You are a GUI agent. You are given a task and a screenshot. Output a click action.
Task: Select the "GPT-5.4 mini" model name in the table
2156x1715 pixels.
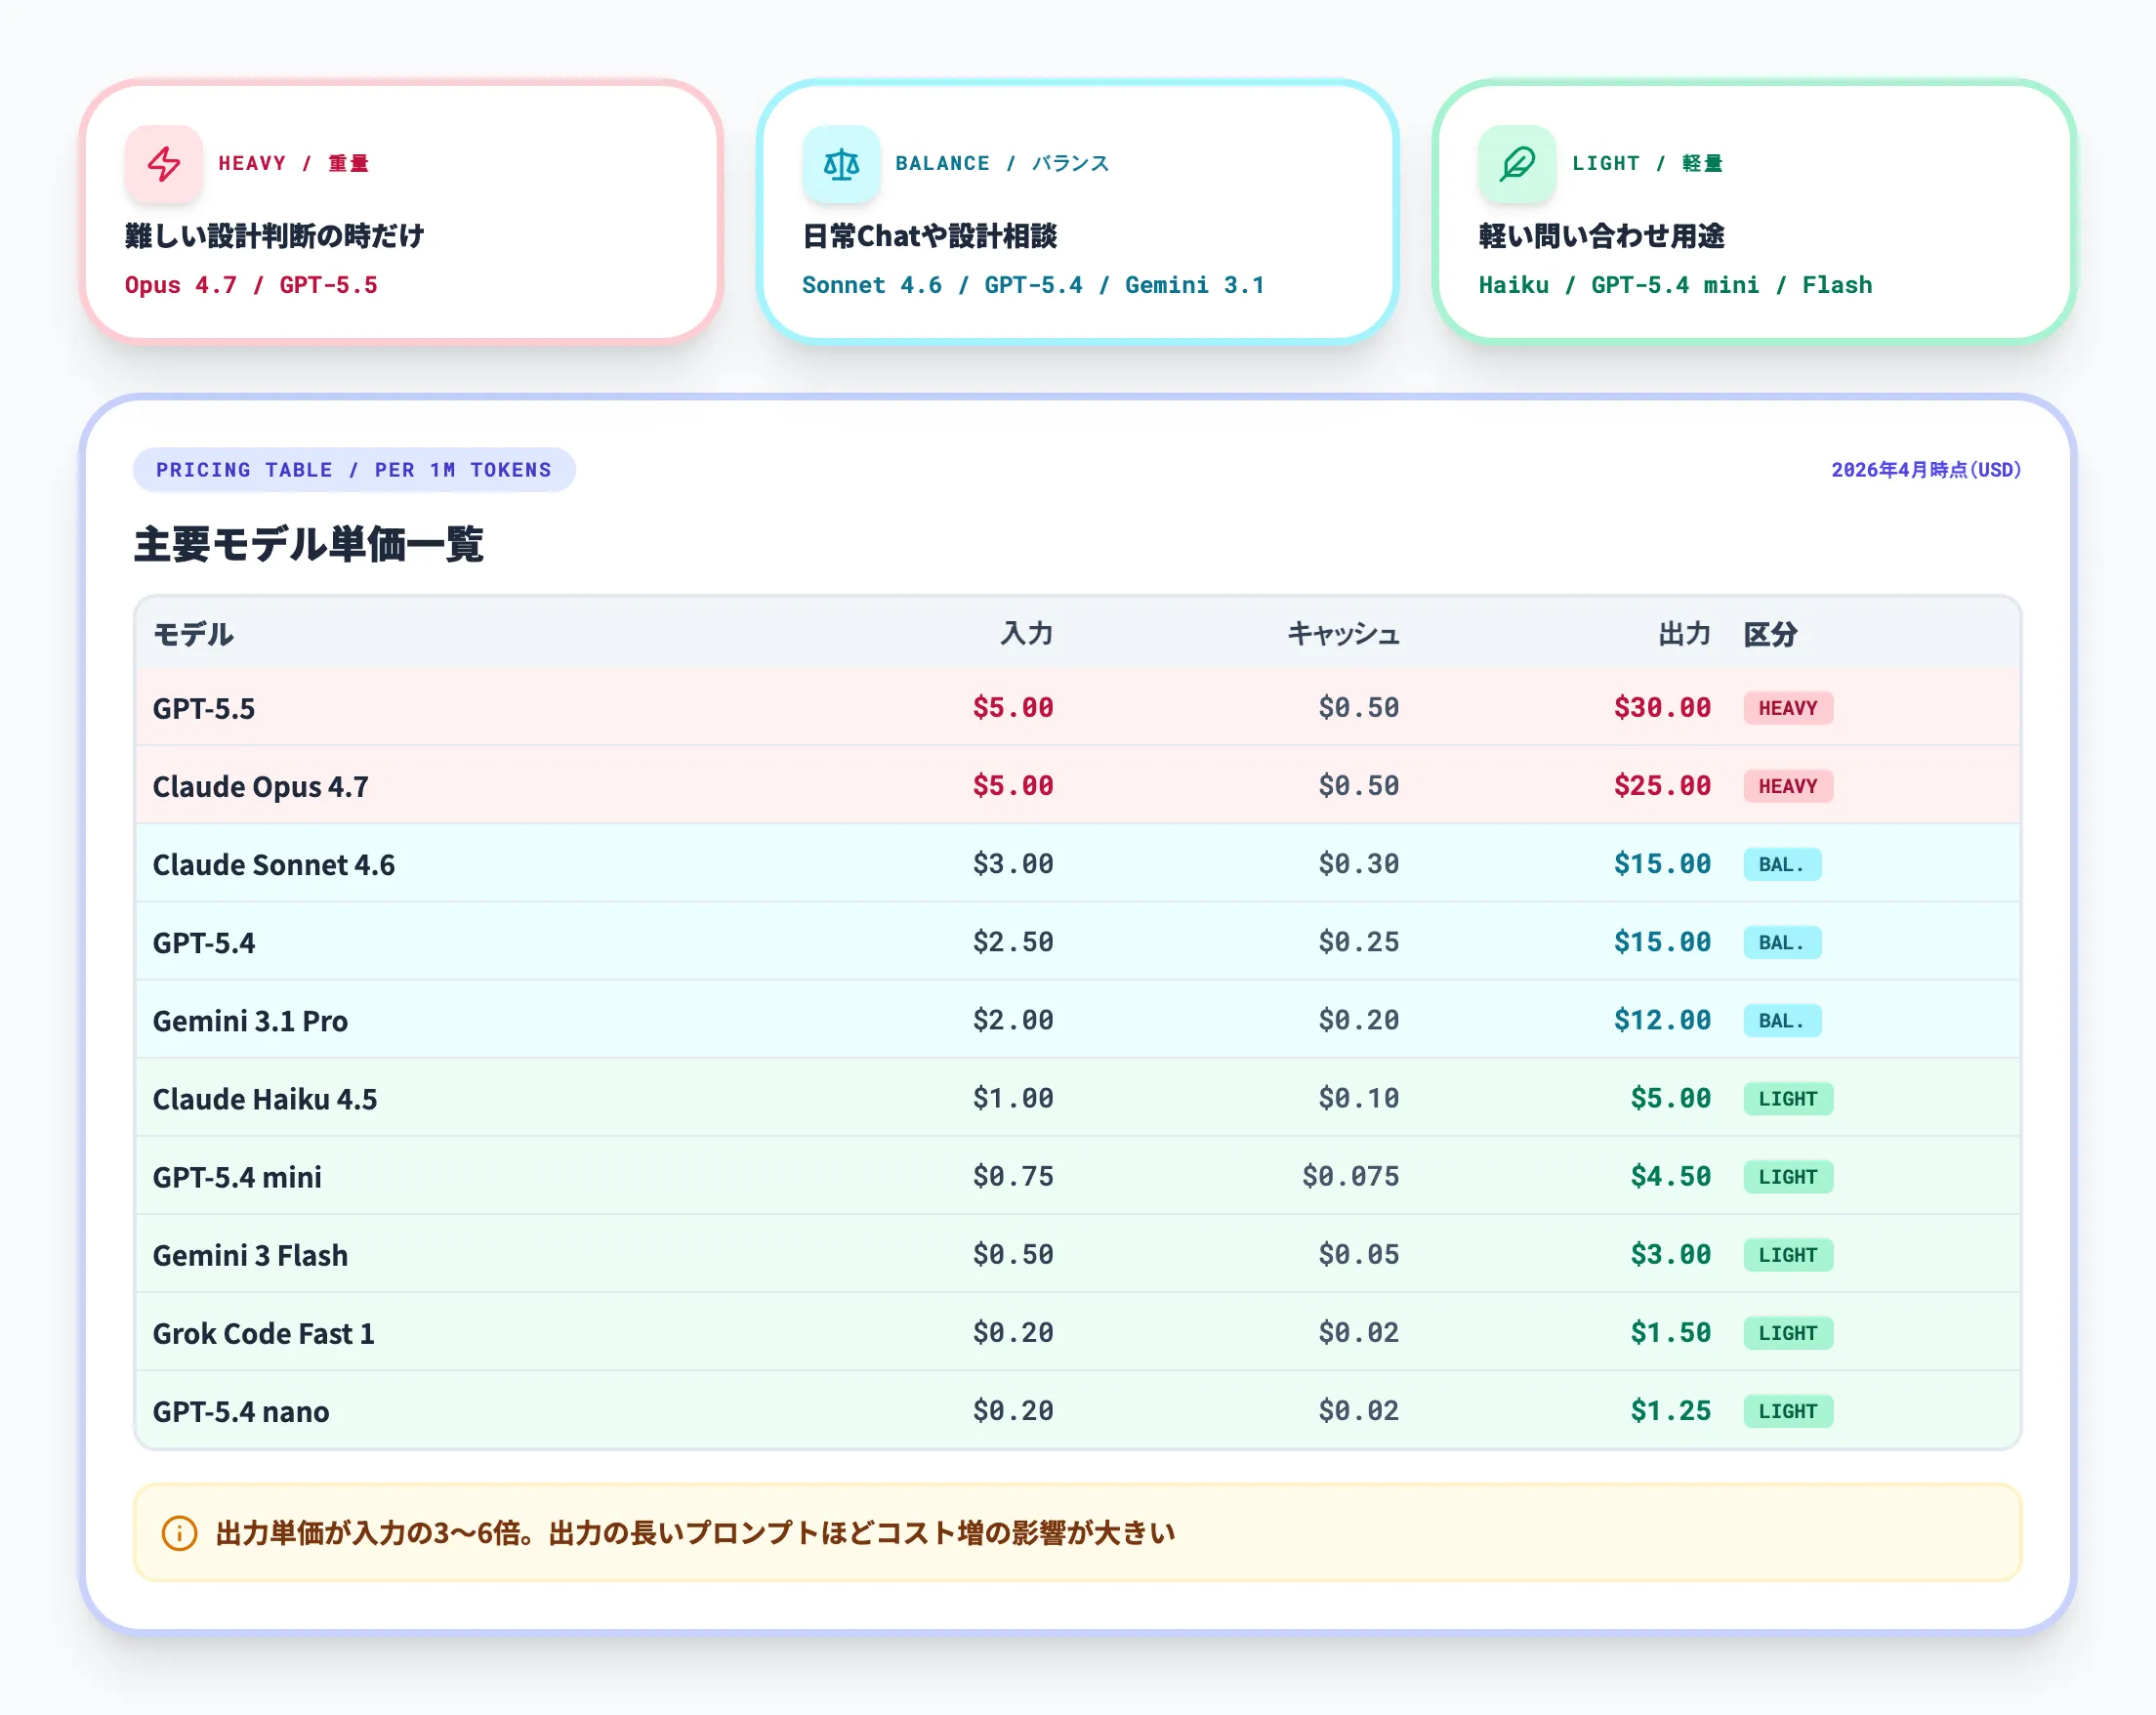(238, 1176)
